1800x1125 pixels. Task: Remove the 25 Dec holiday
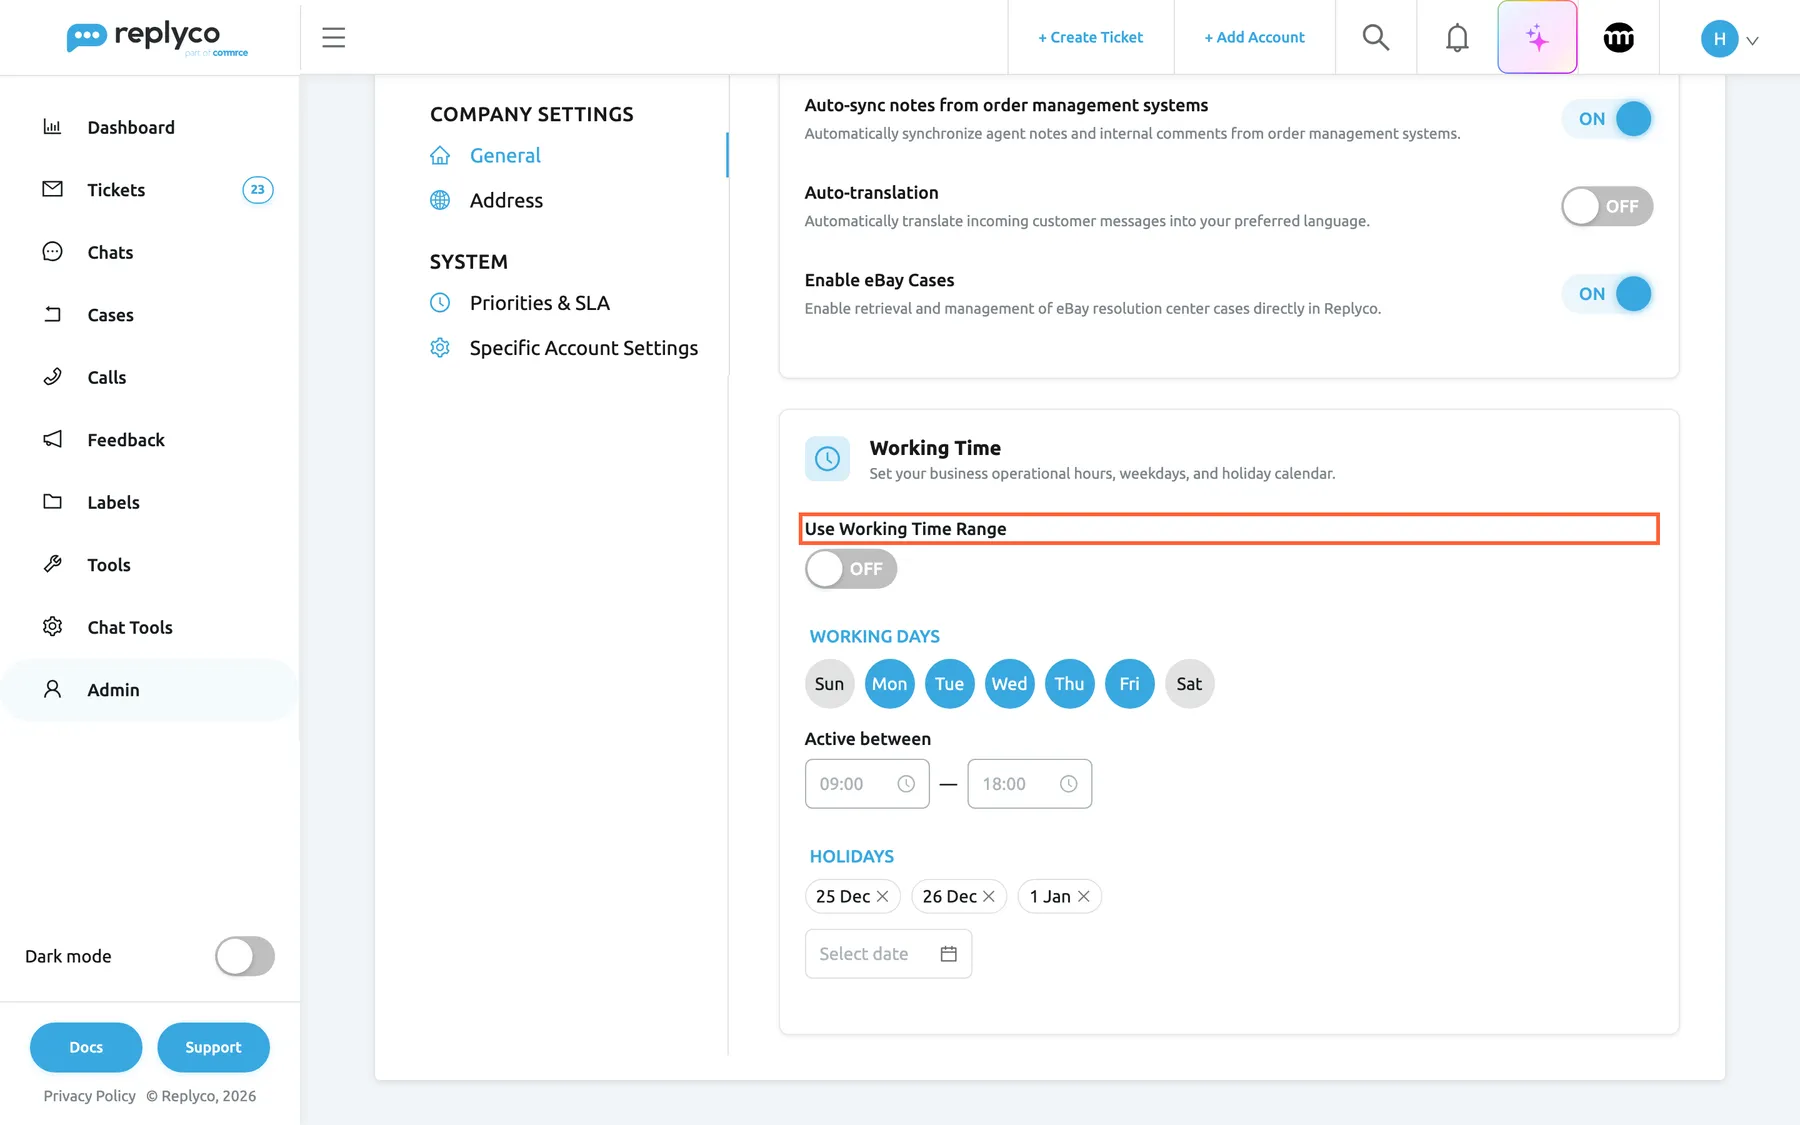tap(882, 897)
